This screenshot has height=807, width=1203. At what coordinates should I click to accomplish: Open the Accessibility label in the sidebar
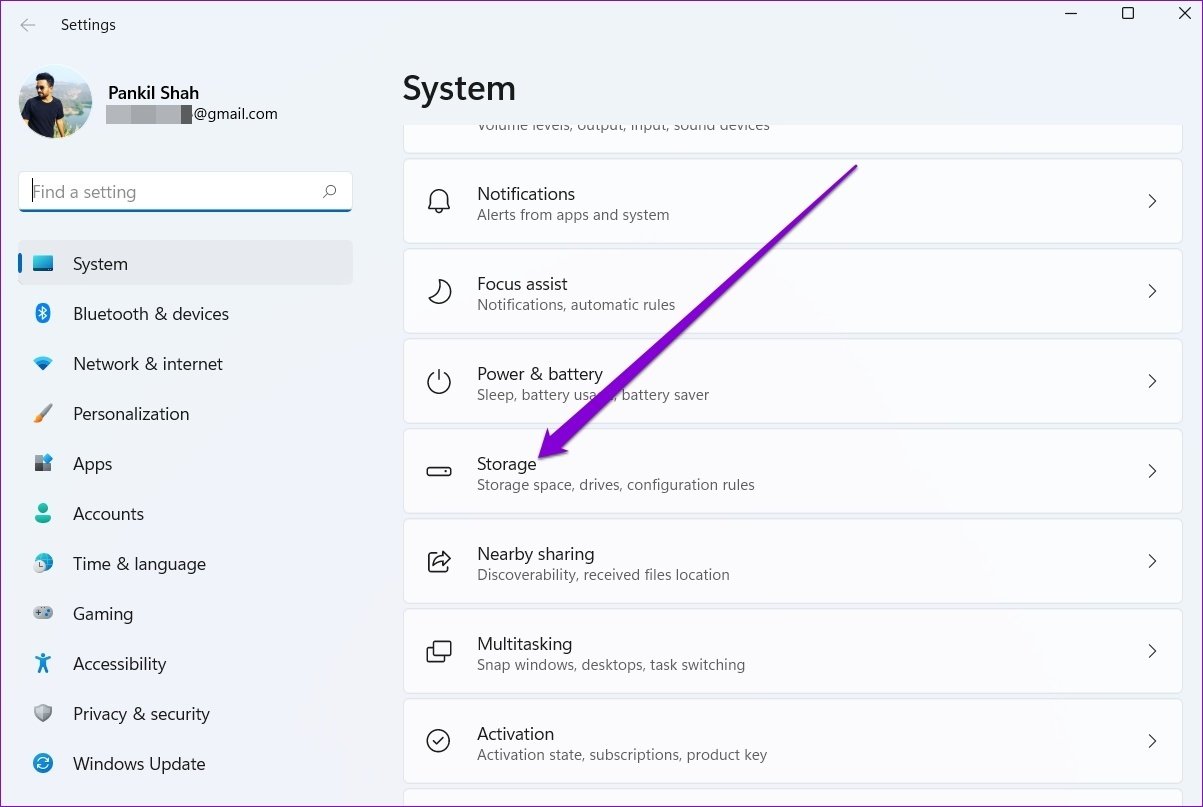pos(119,664)
